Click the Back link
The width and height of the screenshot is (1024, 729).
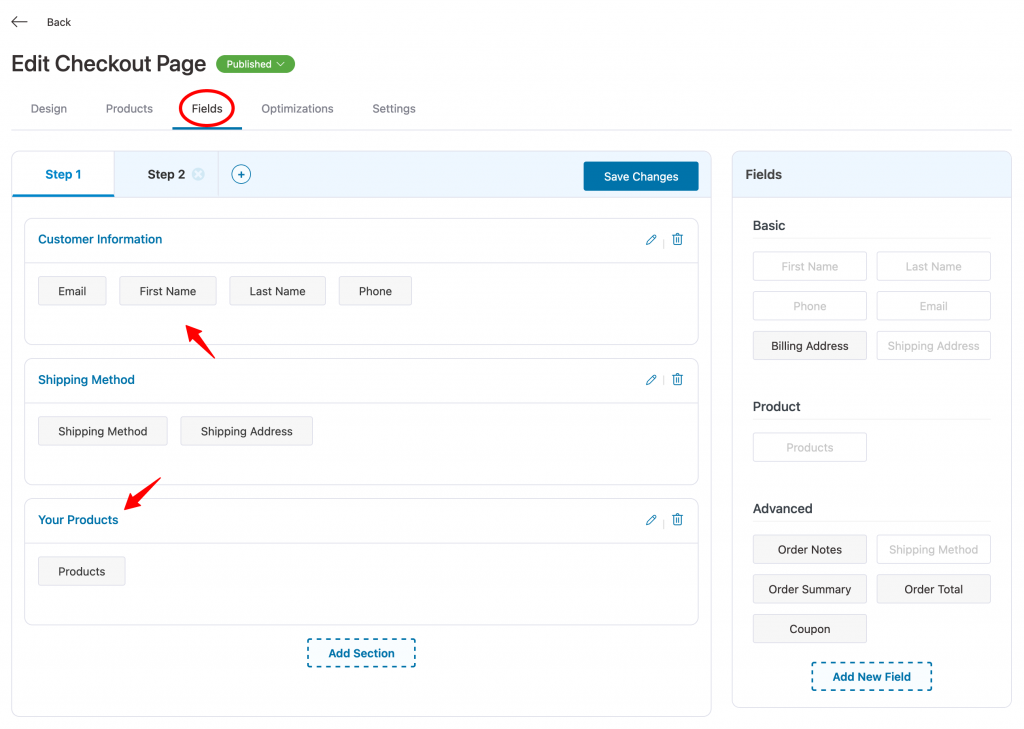(59, 22)
